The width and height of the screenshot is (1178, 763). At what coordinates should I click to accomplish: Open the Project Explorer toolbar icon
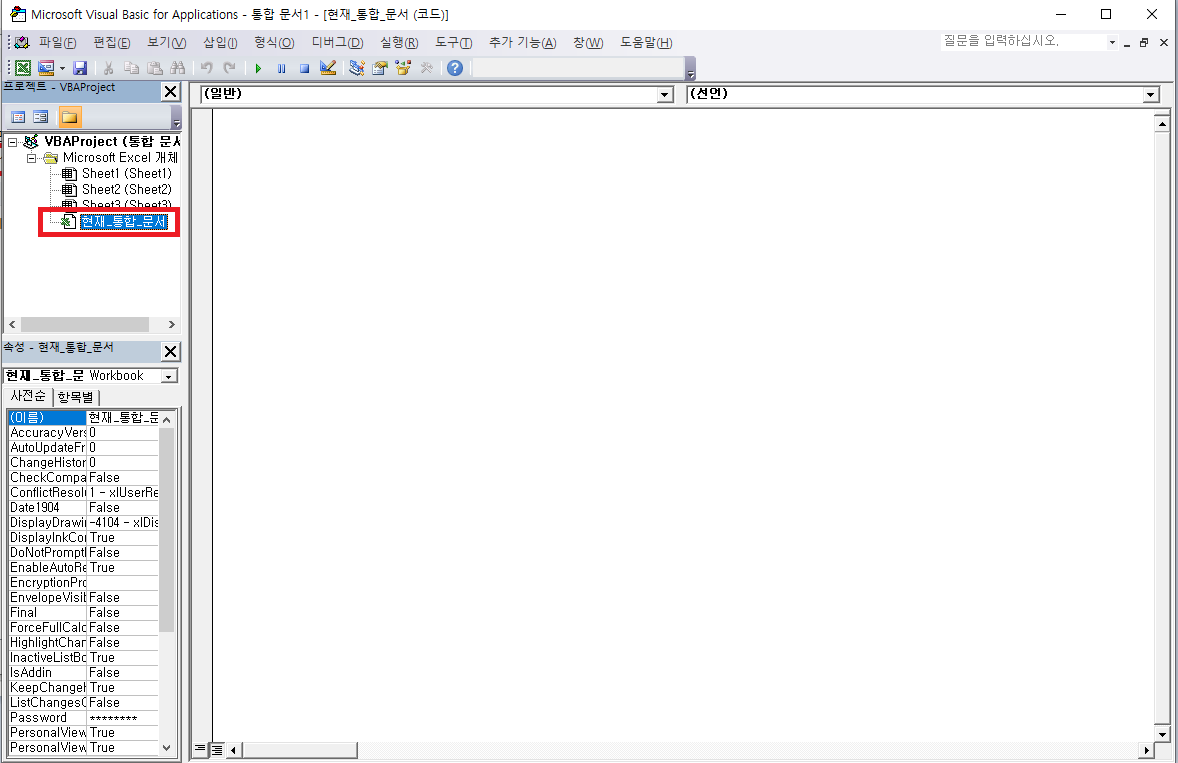[357, 68]
